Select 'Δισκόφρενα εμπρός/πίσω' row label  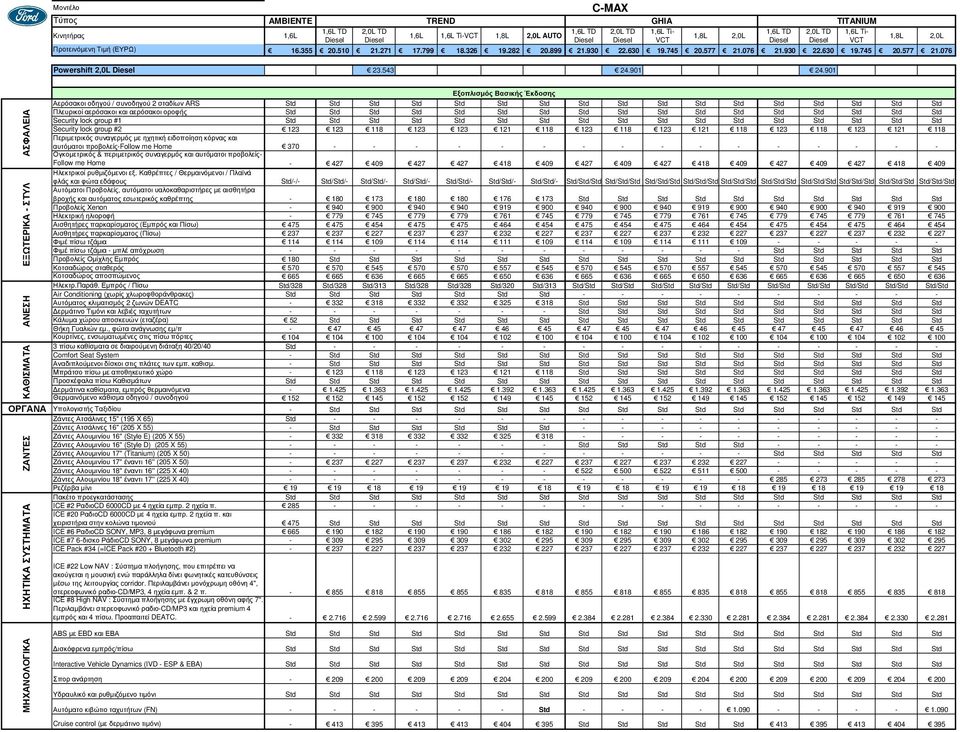click(92, 649)
